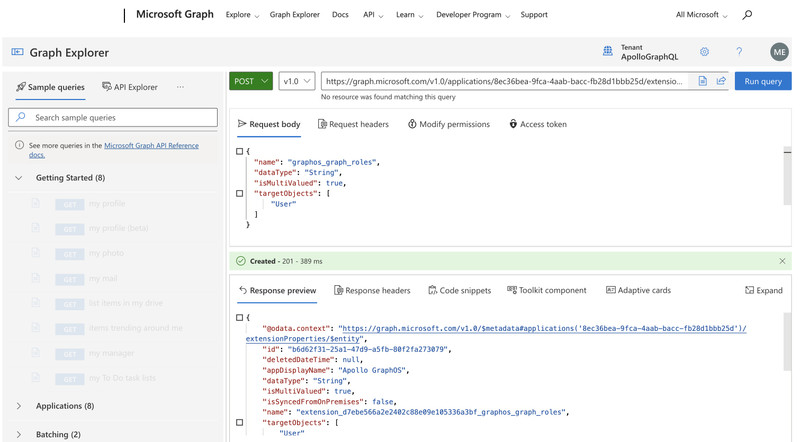This screenshot has height=442, width=800.
Task: Expand the Applications (8) section
Action: click(19, 406)
